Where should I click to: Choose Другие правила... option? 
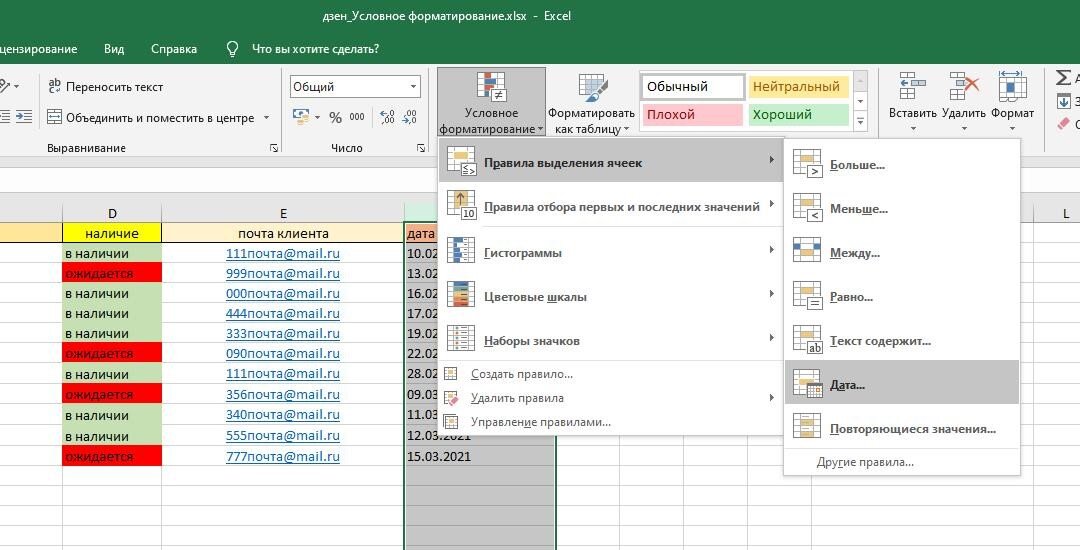coord(902,462)
